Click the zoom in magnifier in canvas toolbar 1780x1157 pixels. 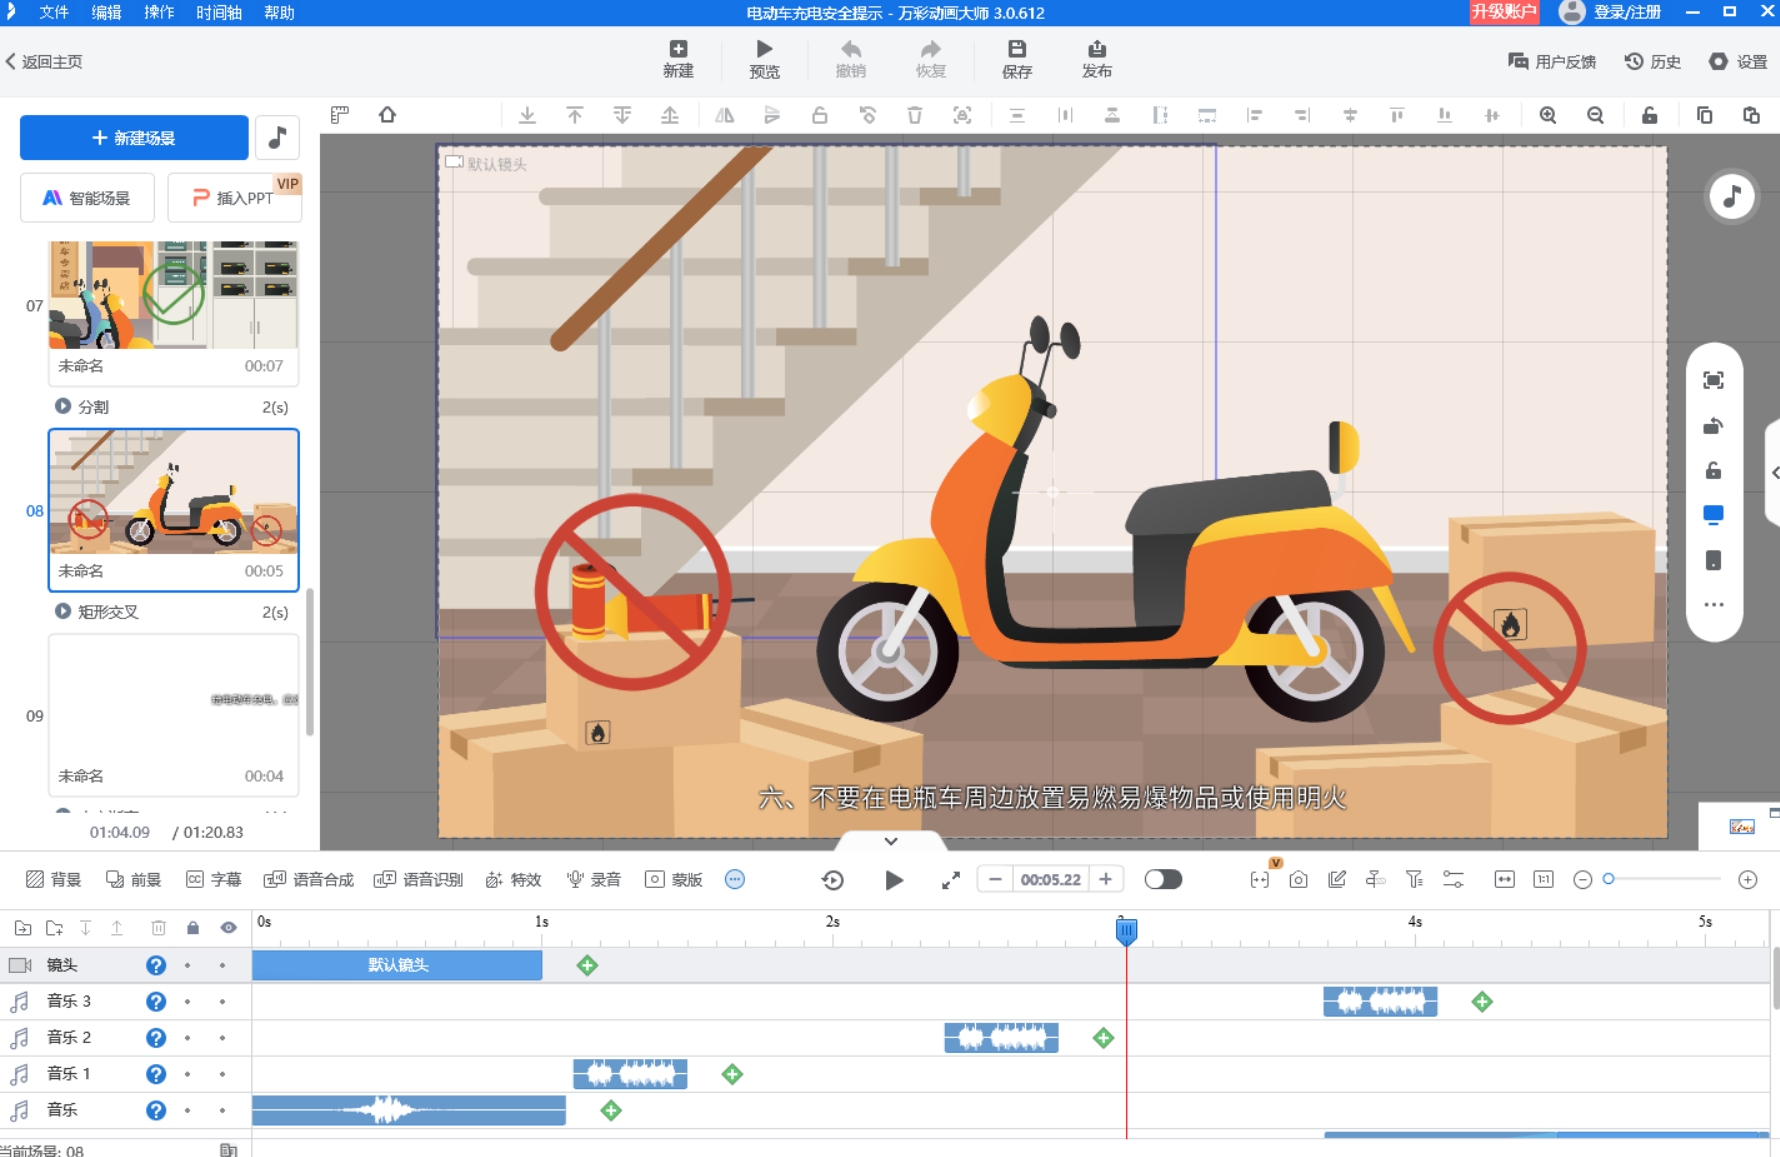coord(1547,115)
